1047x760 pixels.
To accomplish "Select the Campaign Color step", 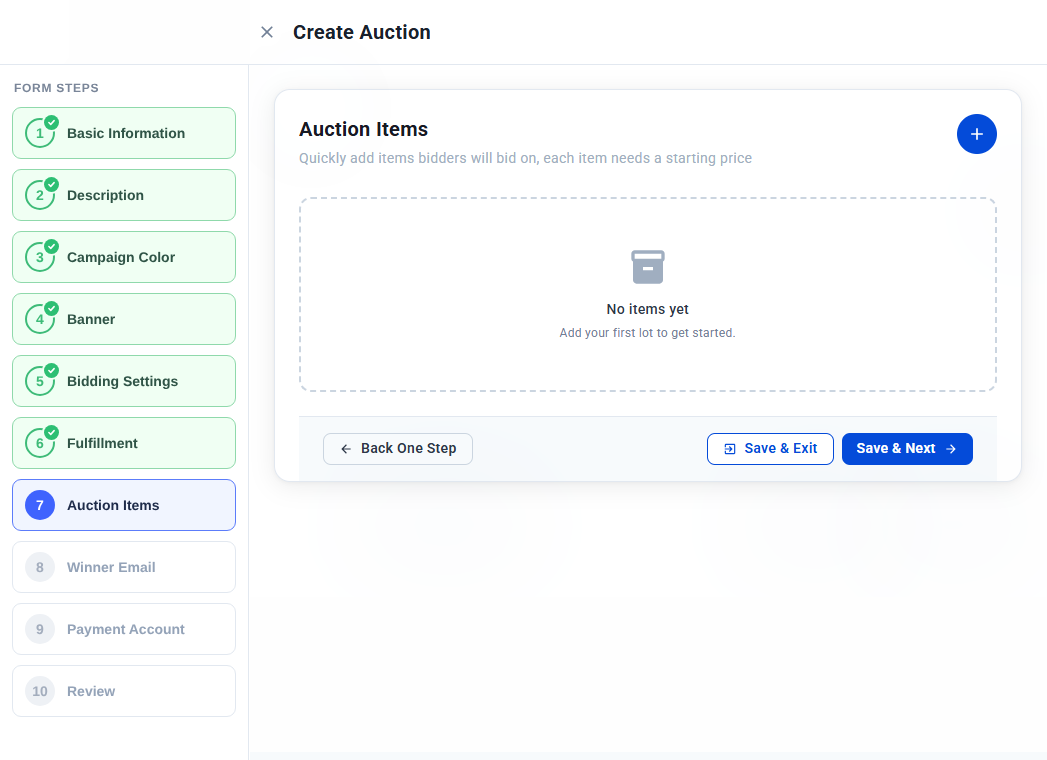I will pos(124,257).
